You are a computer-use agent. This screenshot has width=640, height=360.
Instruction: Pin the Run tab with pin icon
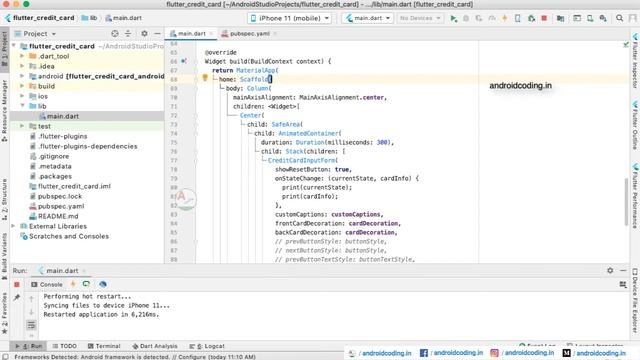(17, 298)
